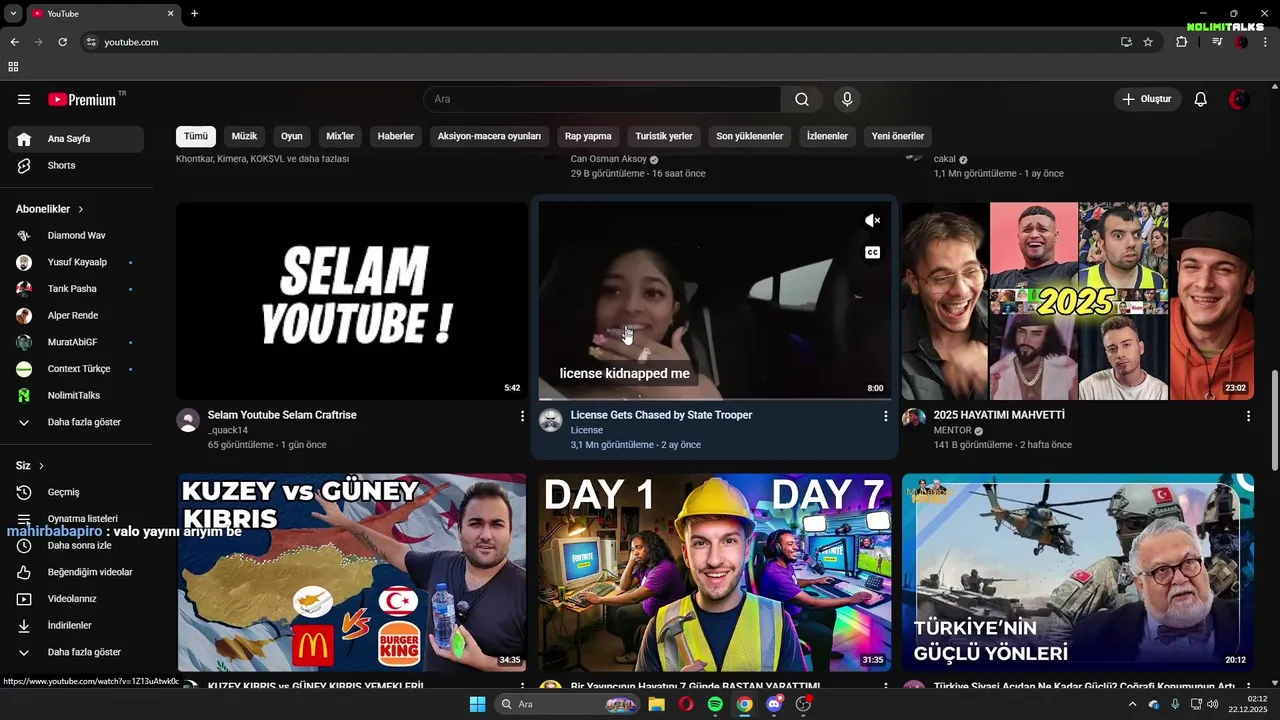Select the Rap yapma filter chip
Image resolution: width=1280 pixels, height=720 pixels.
tap(588, 136)
